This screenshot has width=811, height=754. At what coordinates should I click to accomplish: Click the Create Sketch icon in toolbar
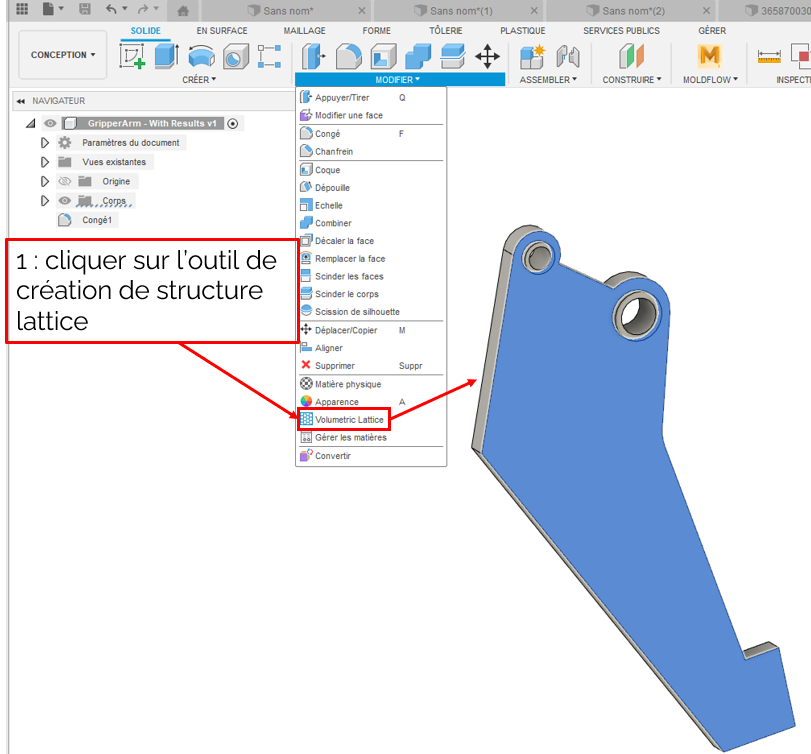(132, 56)
